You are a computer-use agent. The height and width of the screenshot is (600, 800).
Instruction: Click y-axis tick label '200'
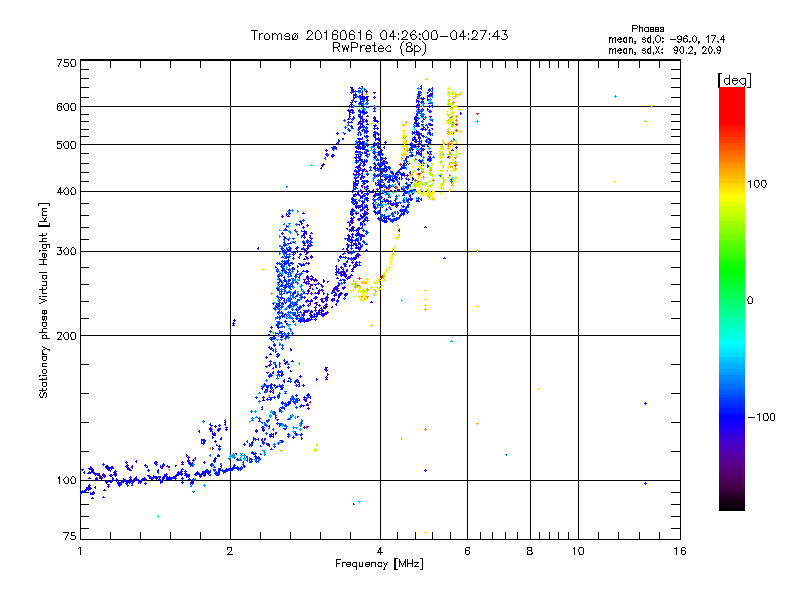[x=66, y=336]
